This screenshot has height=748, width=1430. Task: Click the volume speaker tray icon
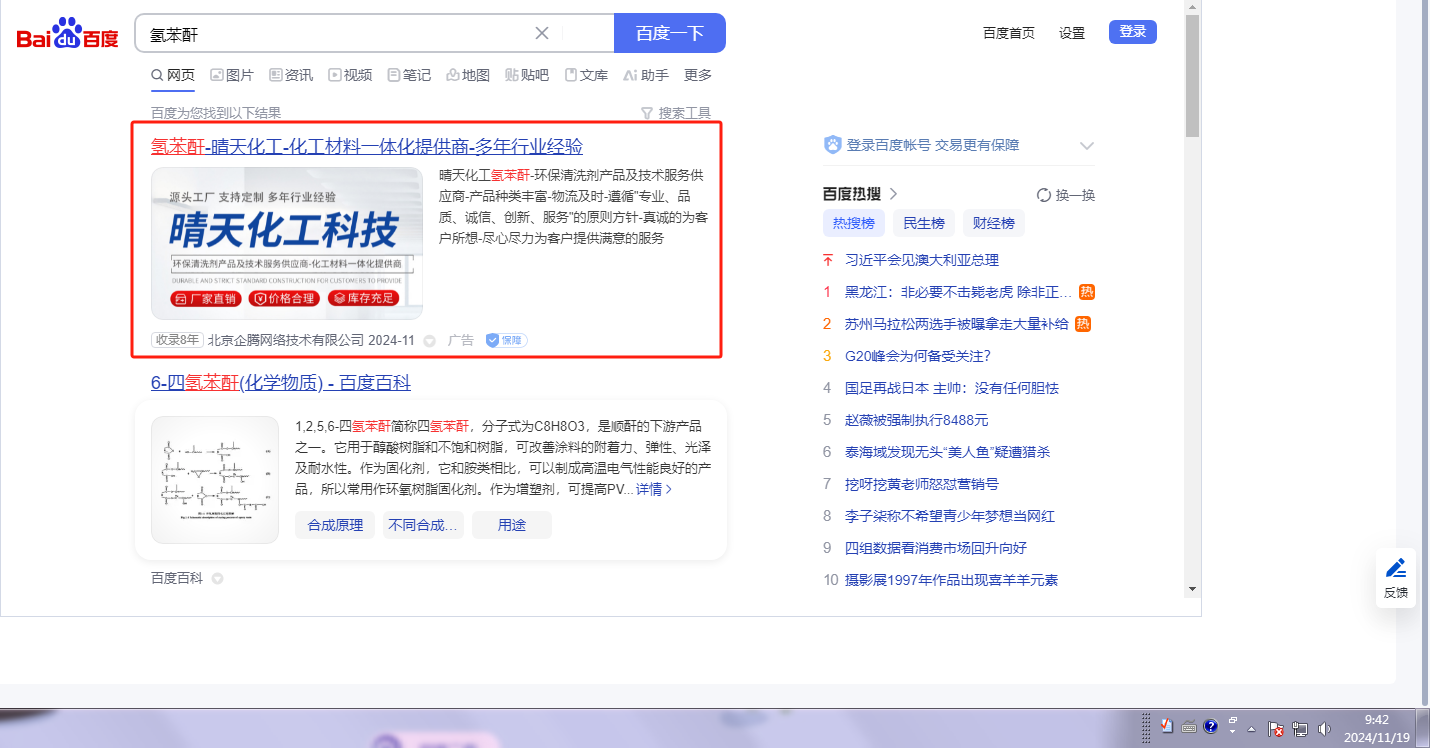[1325, 729]
